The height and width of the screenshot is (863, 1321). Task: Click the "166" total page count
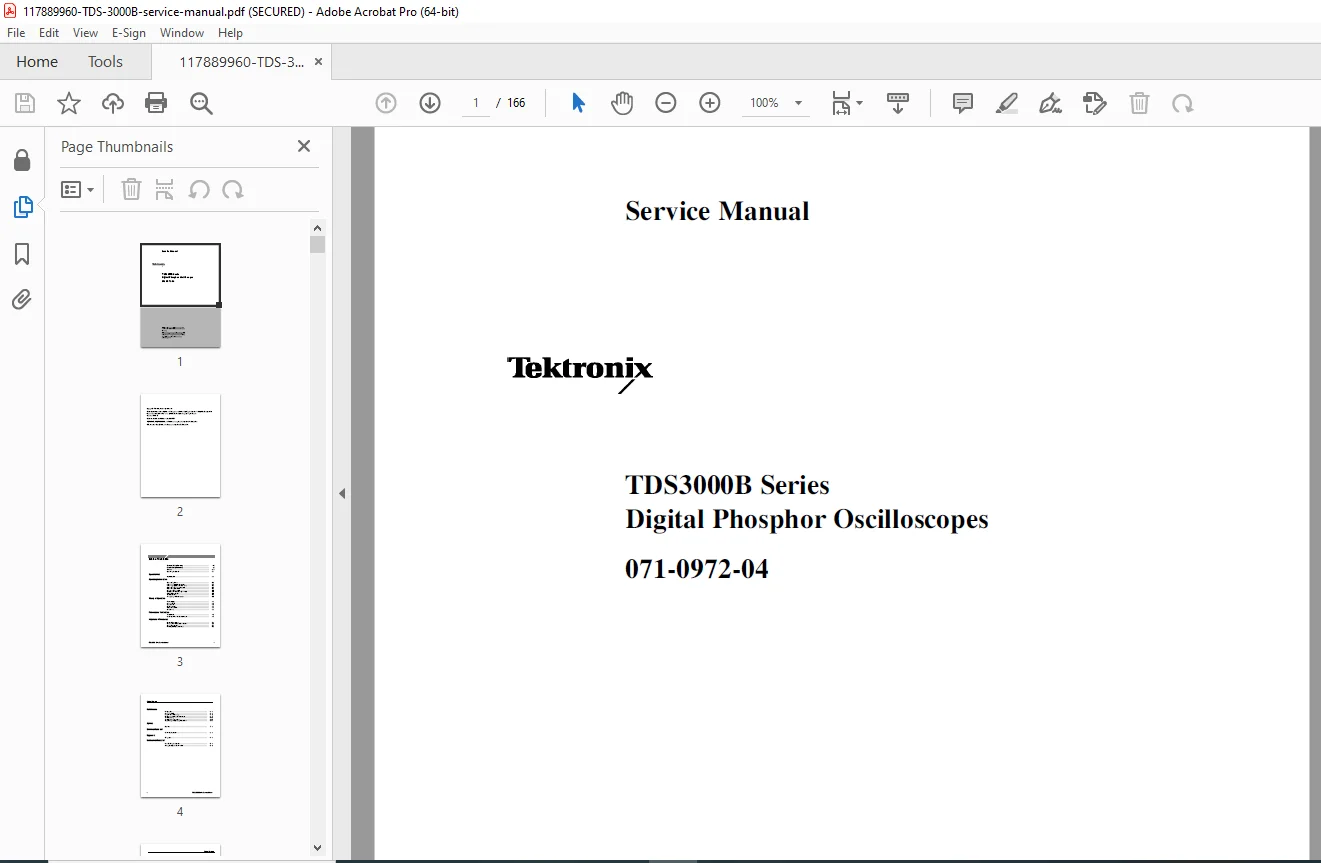(516, 103)
